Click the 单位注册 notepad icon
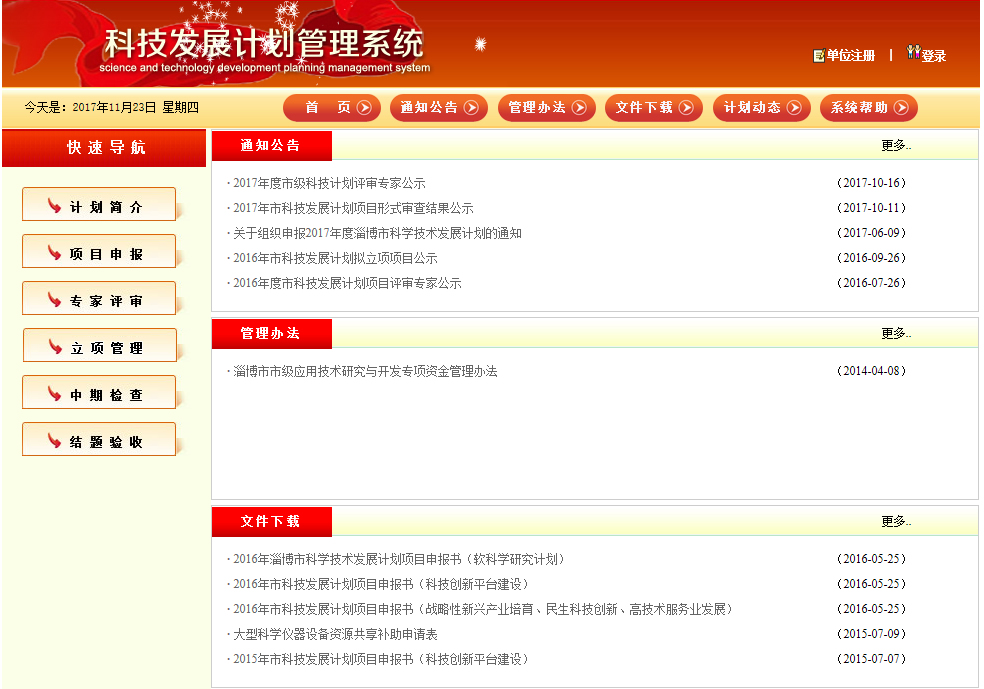The image size is (984, 689). point(819,56)
